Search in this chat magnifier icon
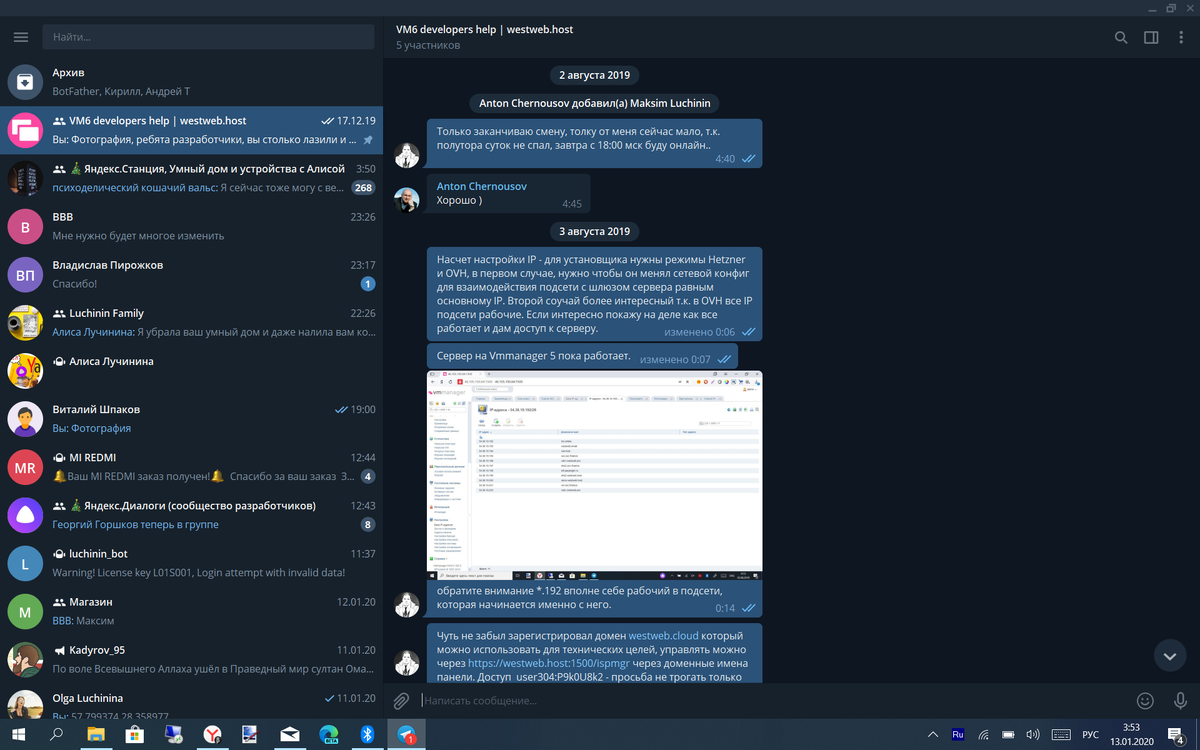This screenshot has width=1200, height=750. coord(1121,38)
